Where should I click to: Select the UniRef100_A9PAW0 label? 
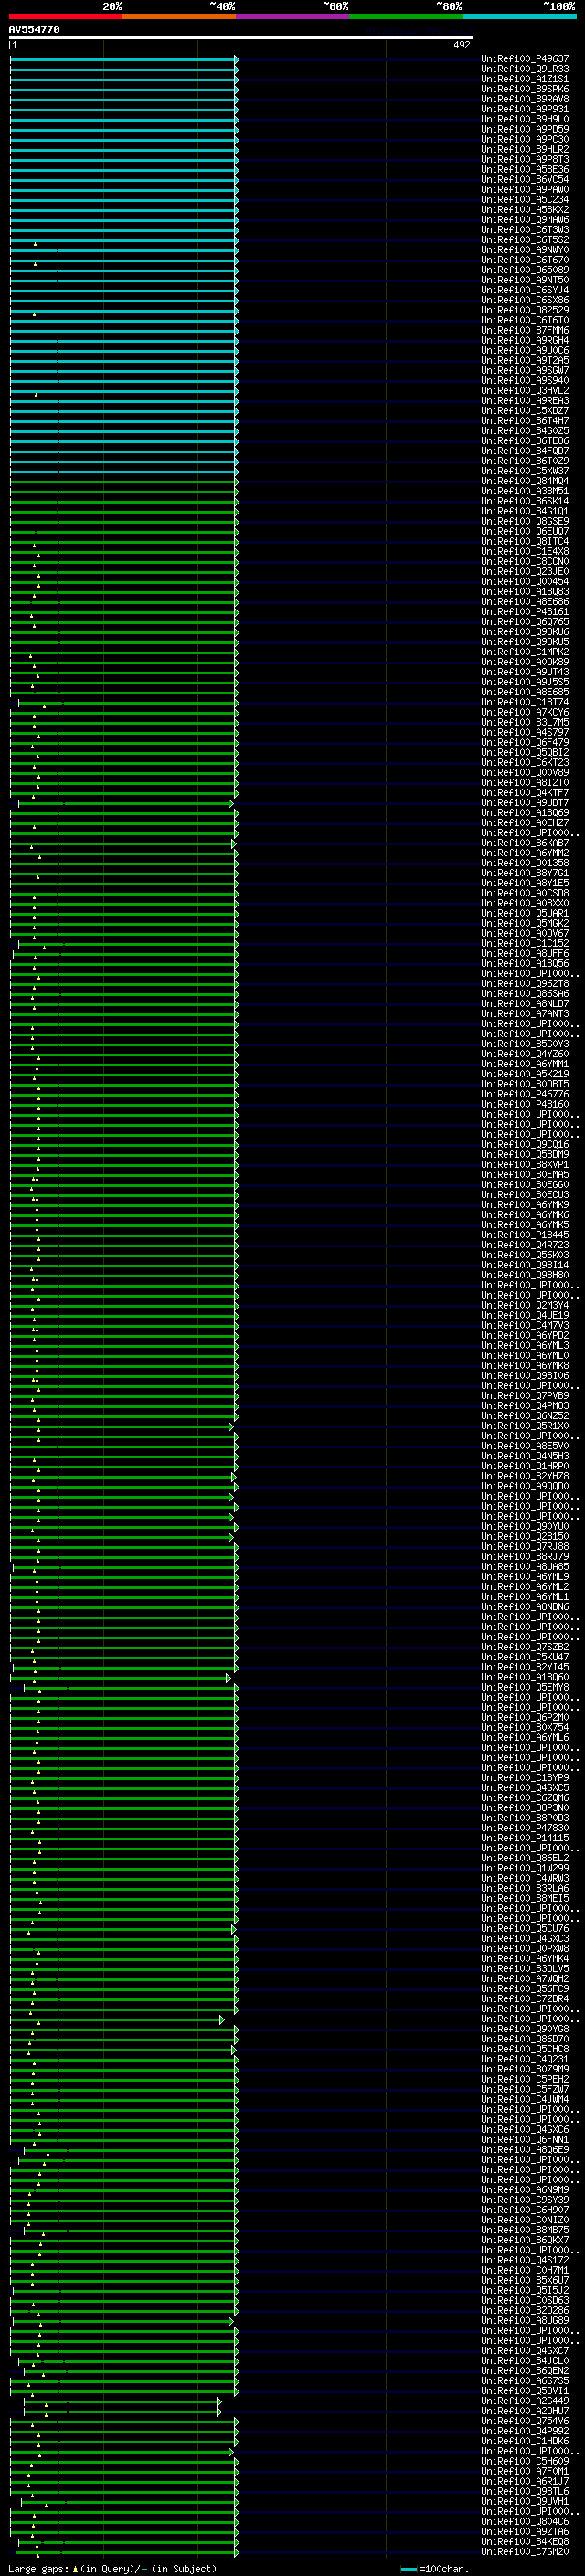[525, 189]
